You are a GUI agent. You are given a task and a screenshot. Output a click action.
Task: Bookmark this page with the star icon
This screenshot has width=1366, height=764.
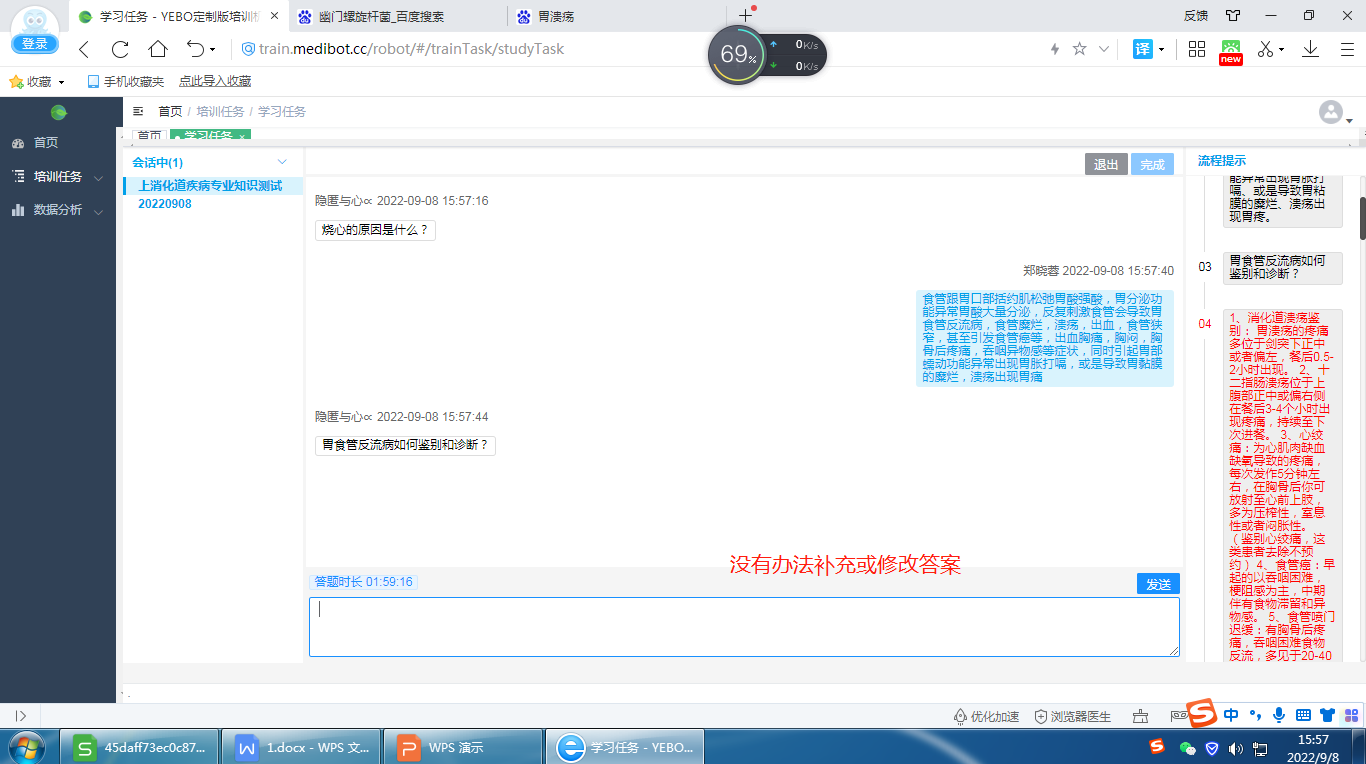[x=1080, y=49]
